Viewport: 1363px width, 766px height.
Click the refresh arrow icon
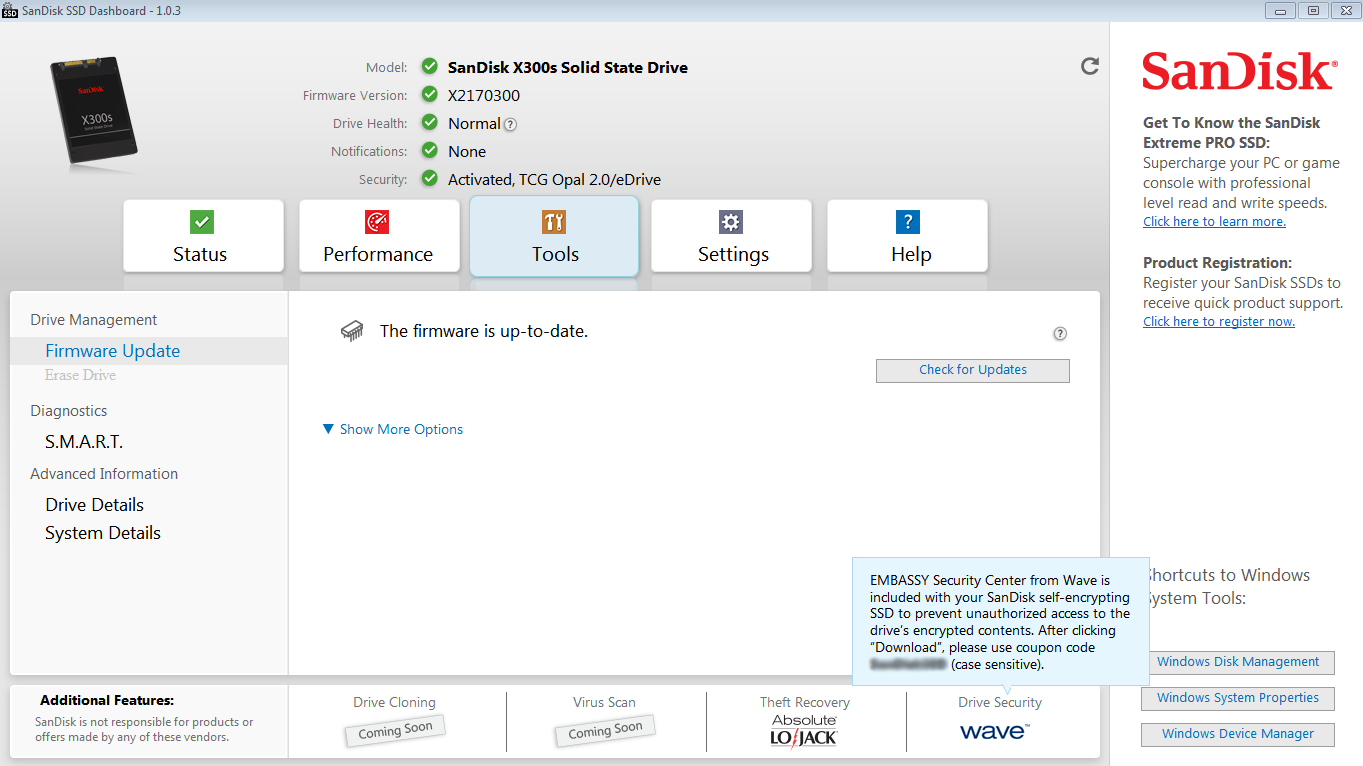(x=1090, y=66)
